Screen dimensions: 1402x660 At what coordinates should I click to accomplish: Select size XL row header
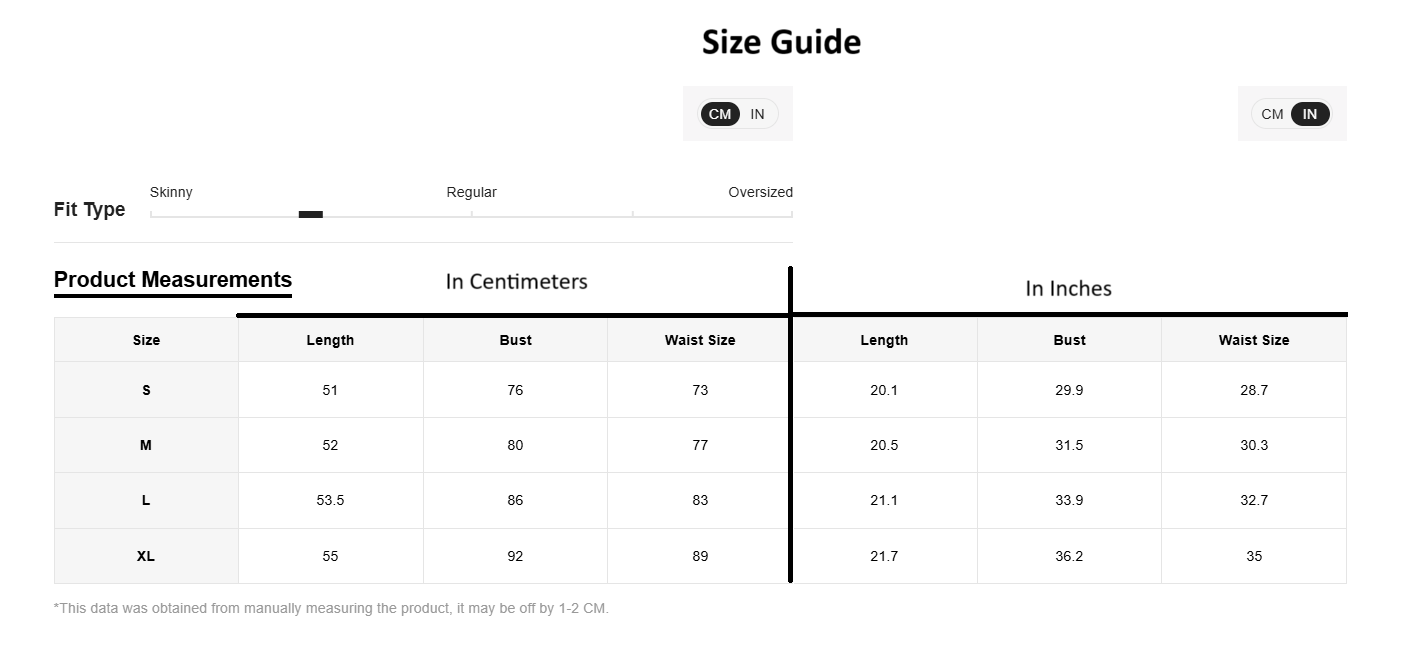click(146, 555)
